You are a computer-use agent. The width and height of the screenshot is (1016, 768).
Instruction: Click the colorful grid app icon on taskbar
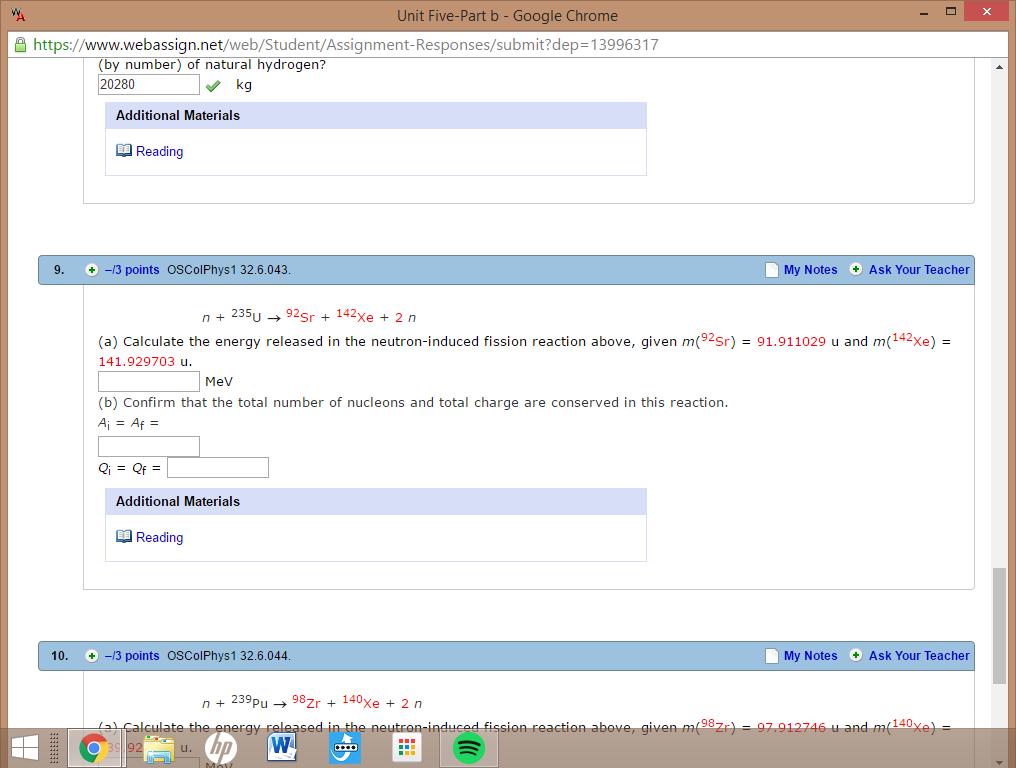(406, 747)
